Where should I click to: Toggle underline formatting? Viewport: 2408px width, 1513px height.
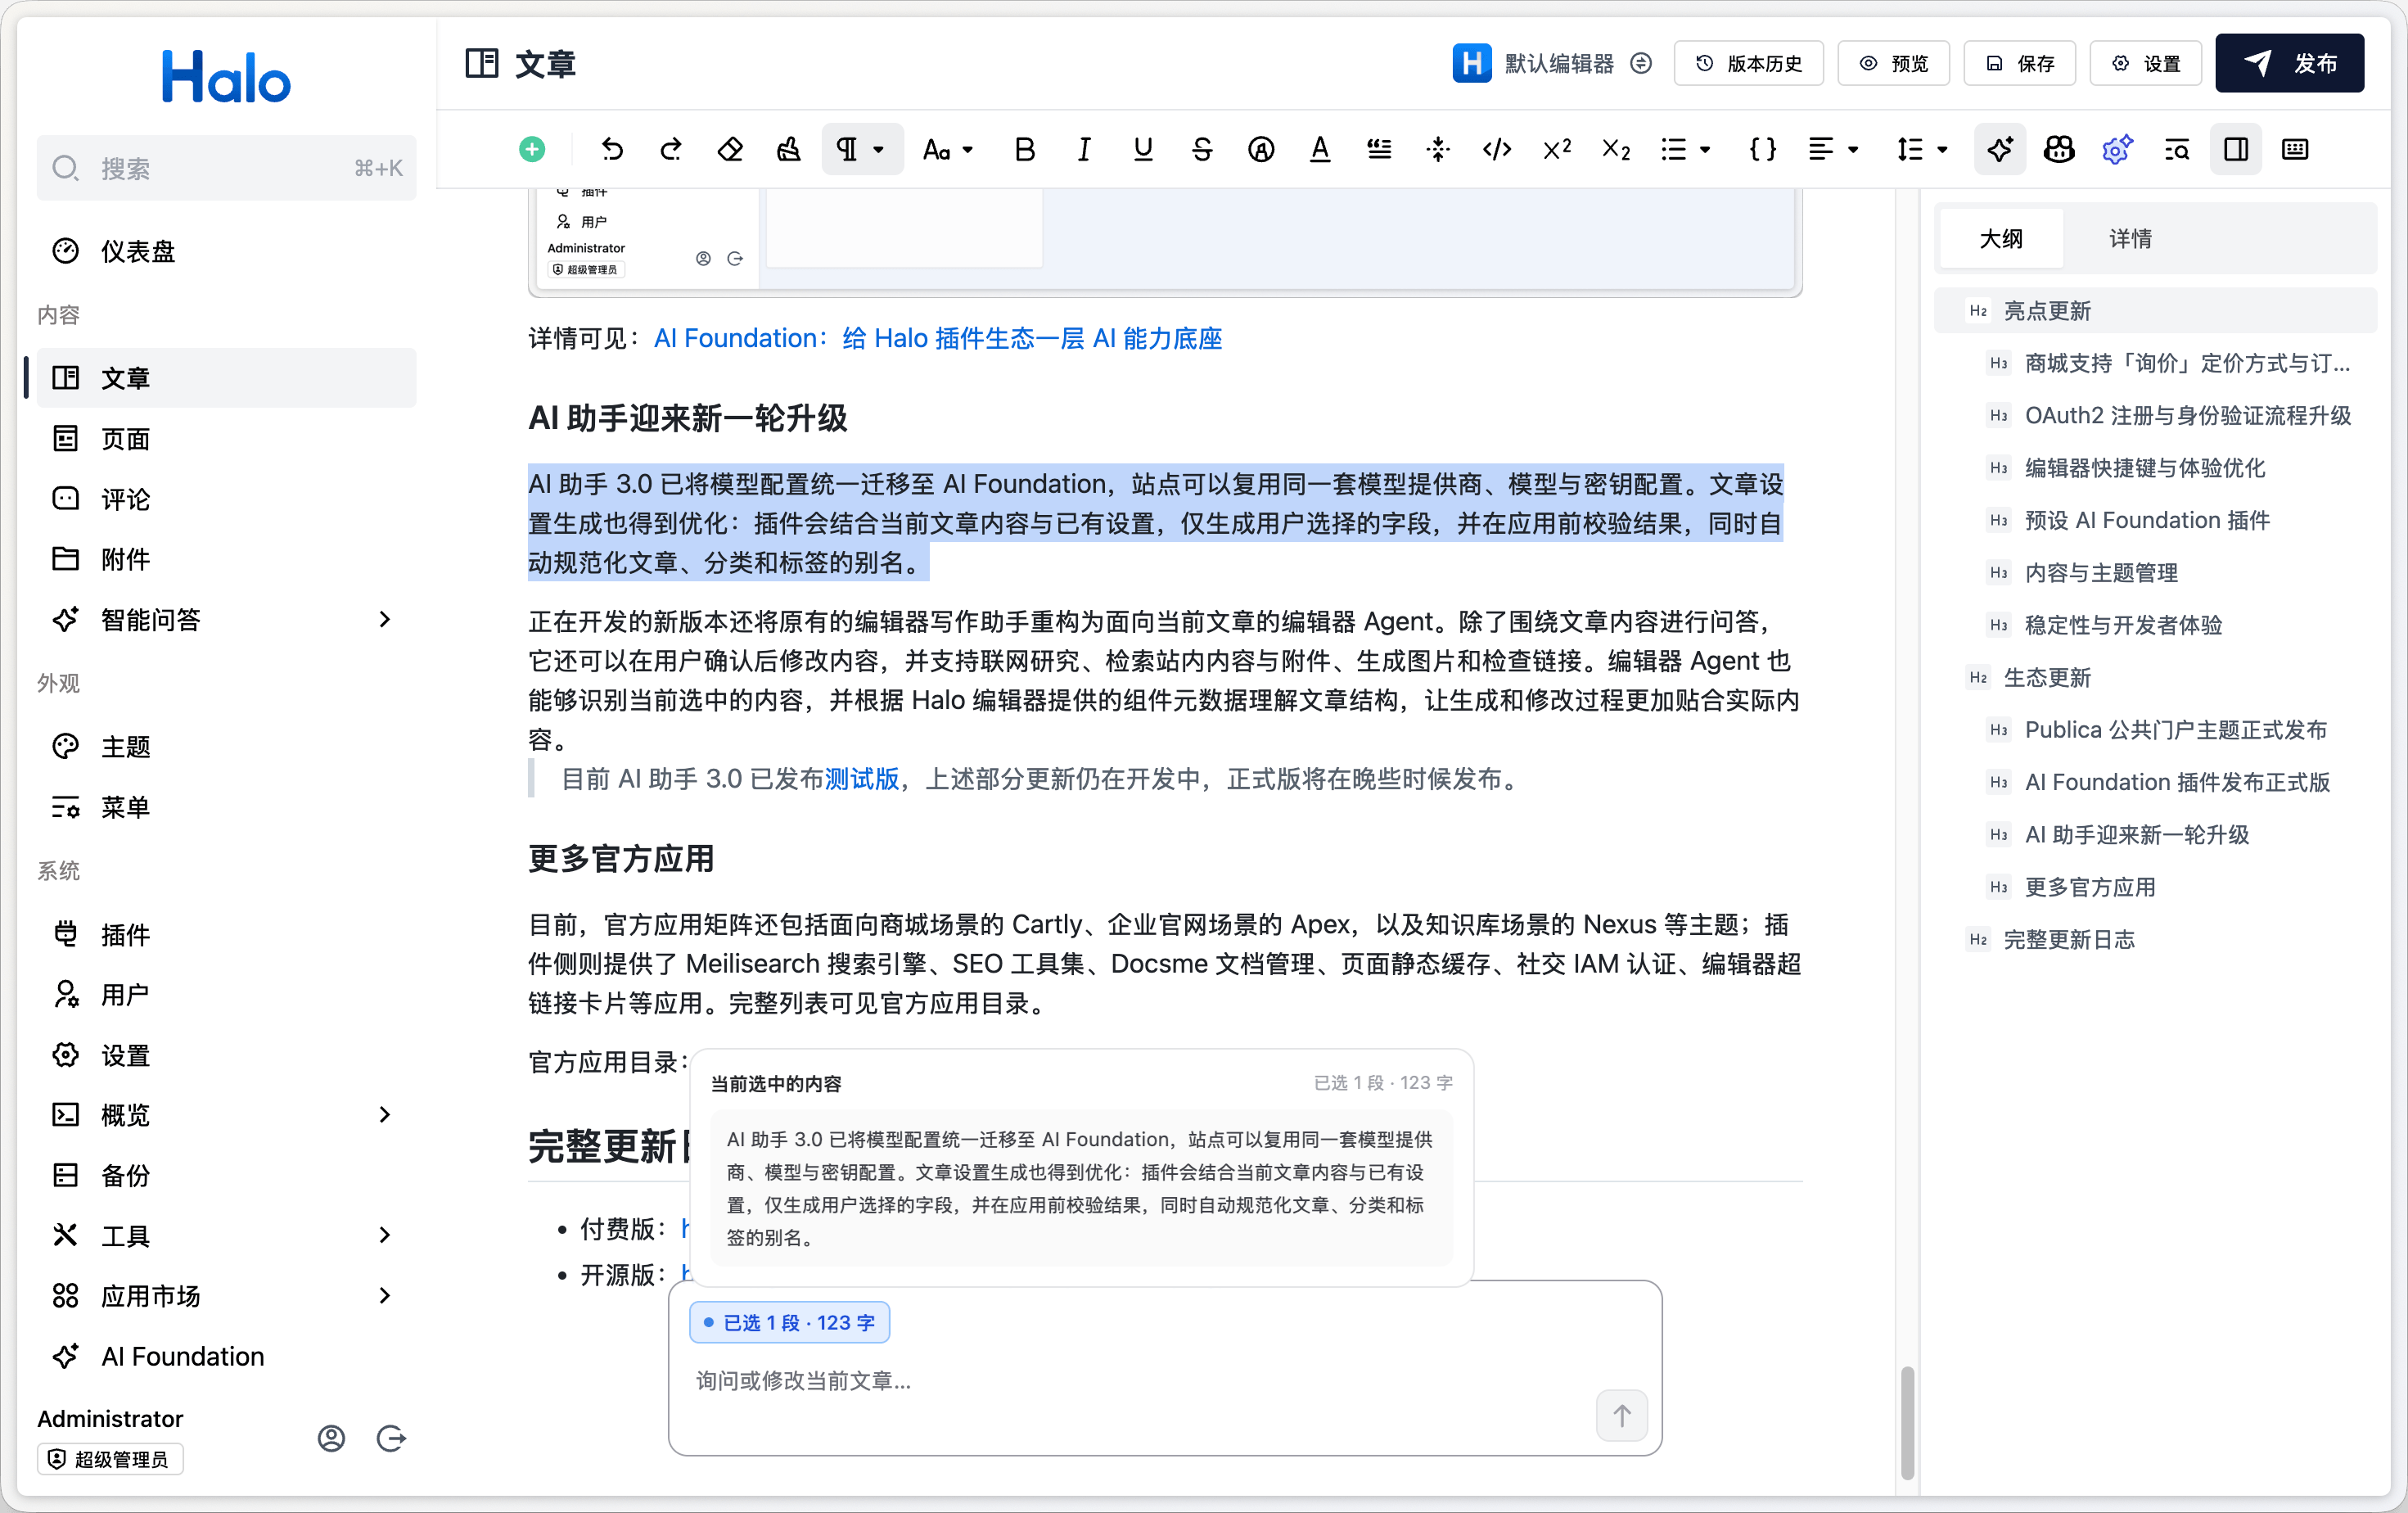click(x=1142, y=150)
